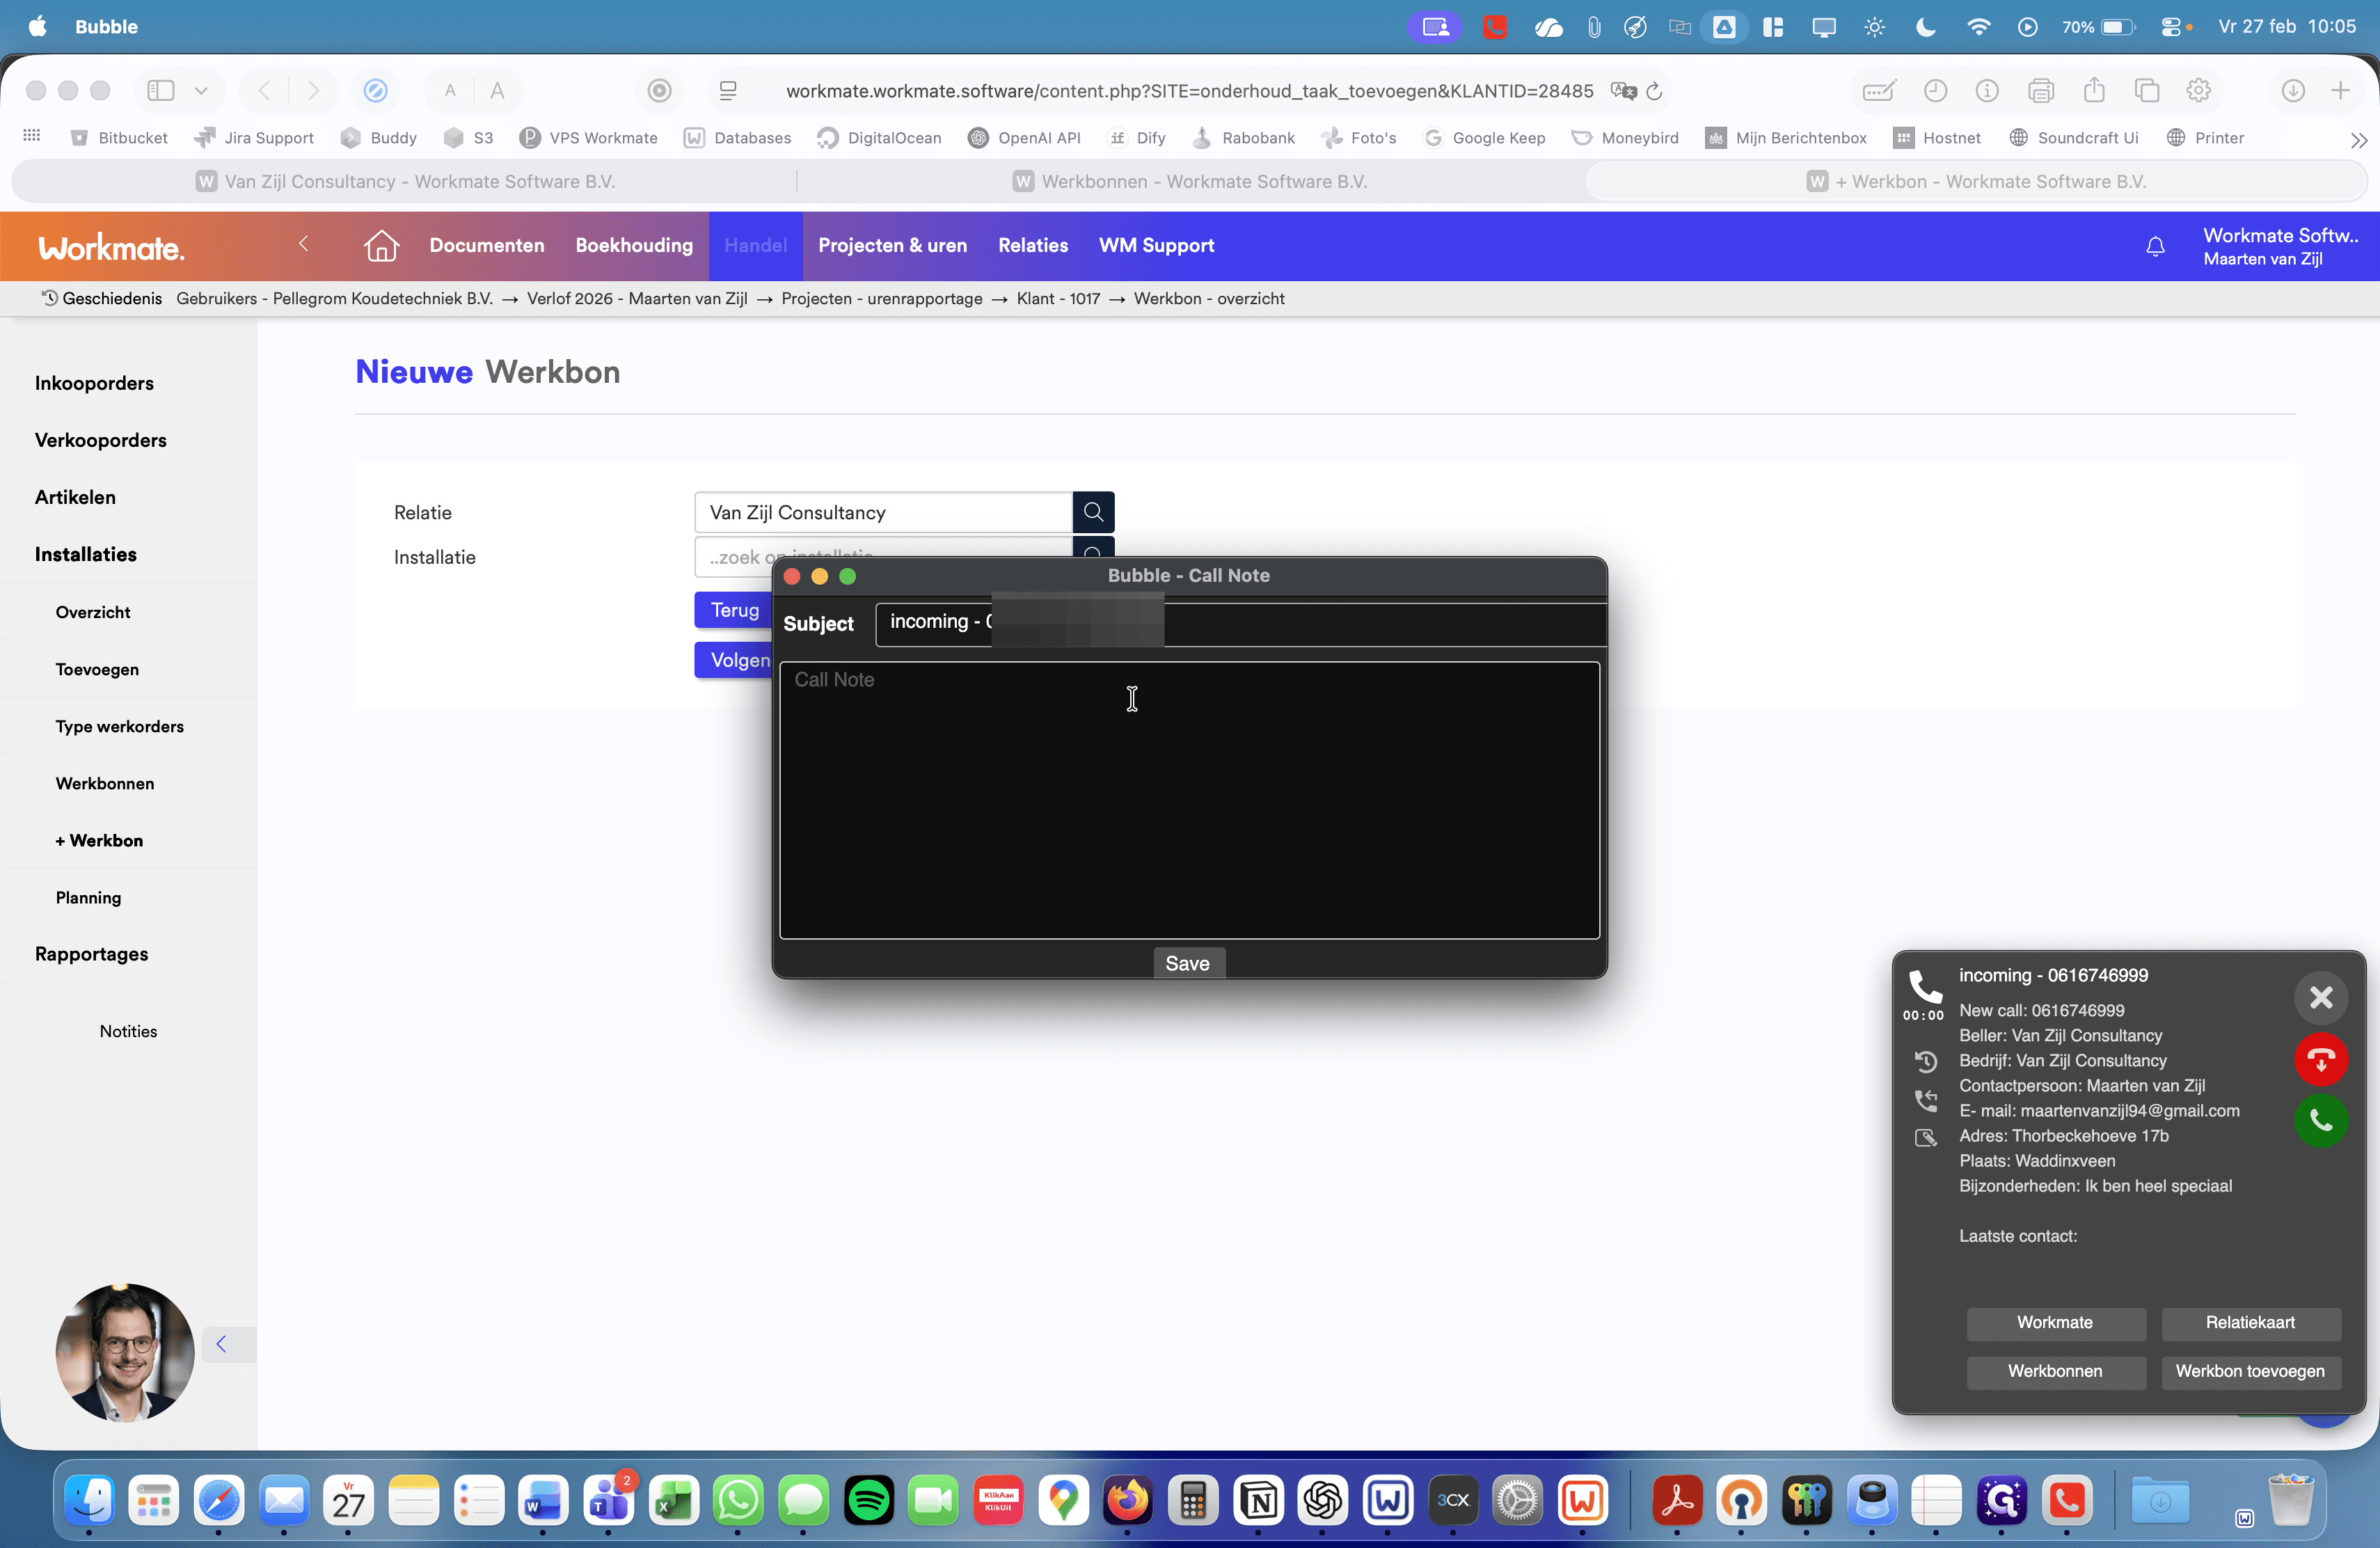This screenshot has width=2380, height=1548.
Task: Open Rapportages sidebar section
Action: 91,954
